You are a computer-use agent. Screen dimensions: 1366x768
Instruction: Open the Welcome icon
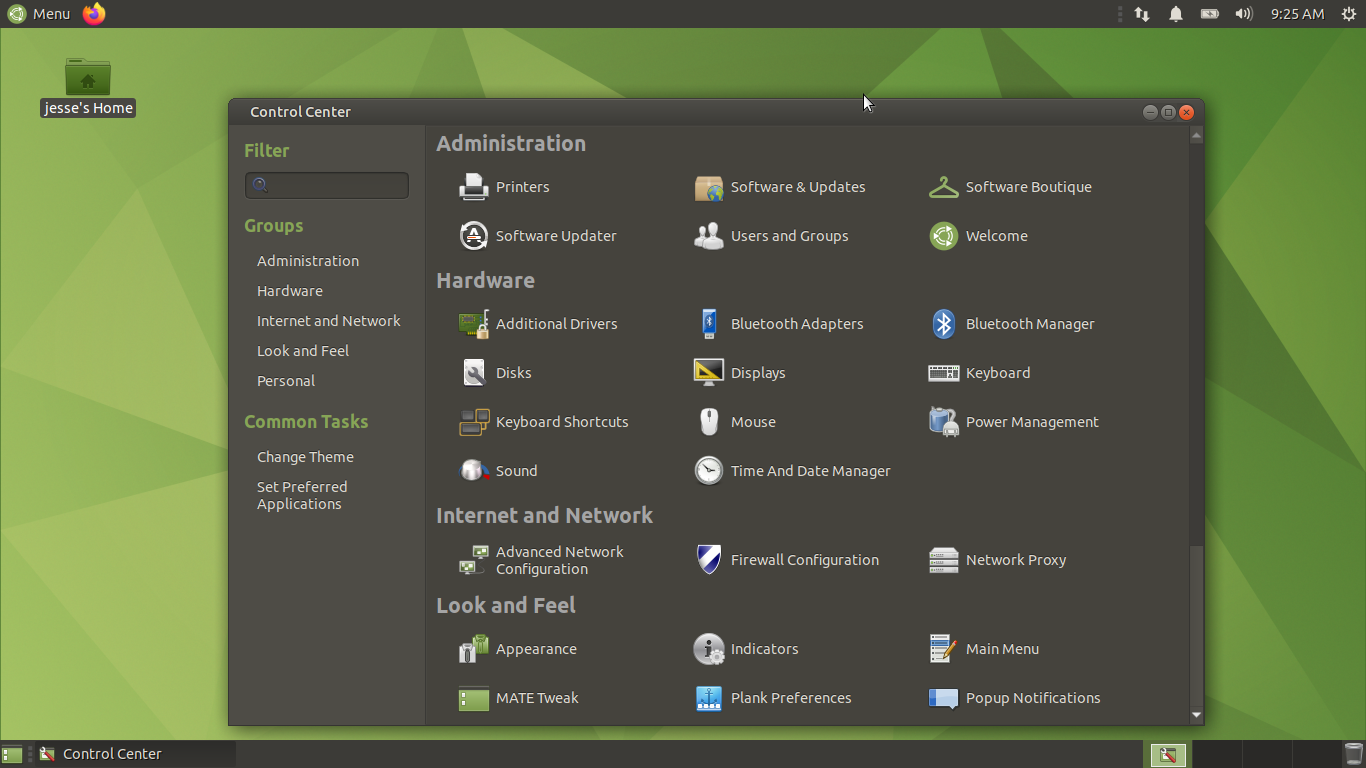[944, 236]
